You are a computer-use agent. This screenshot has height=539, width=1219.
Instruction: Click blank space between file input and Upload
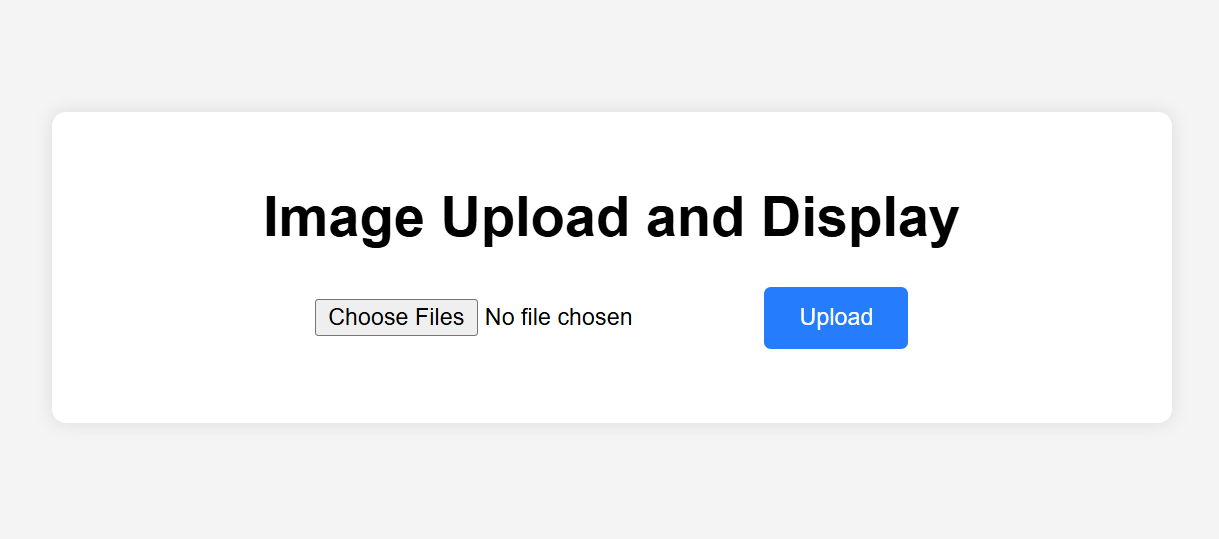tap(700, 318)
